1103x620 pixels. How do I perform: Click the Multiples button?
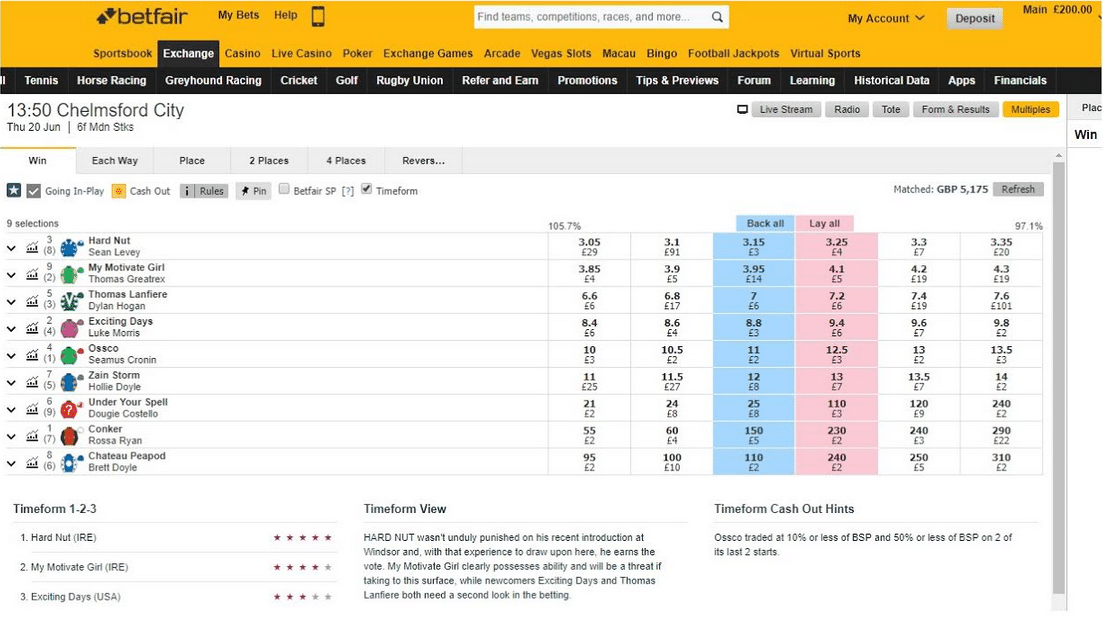(x=1031, y=109)
